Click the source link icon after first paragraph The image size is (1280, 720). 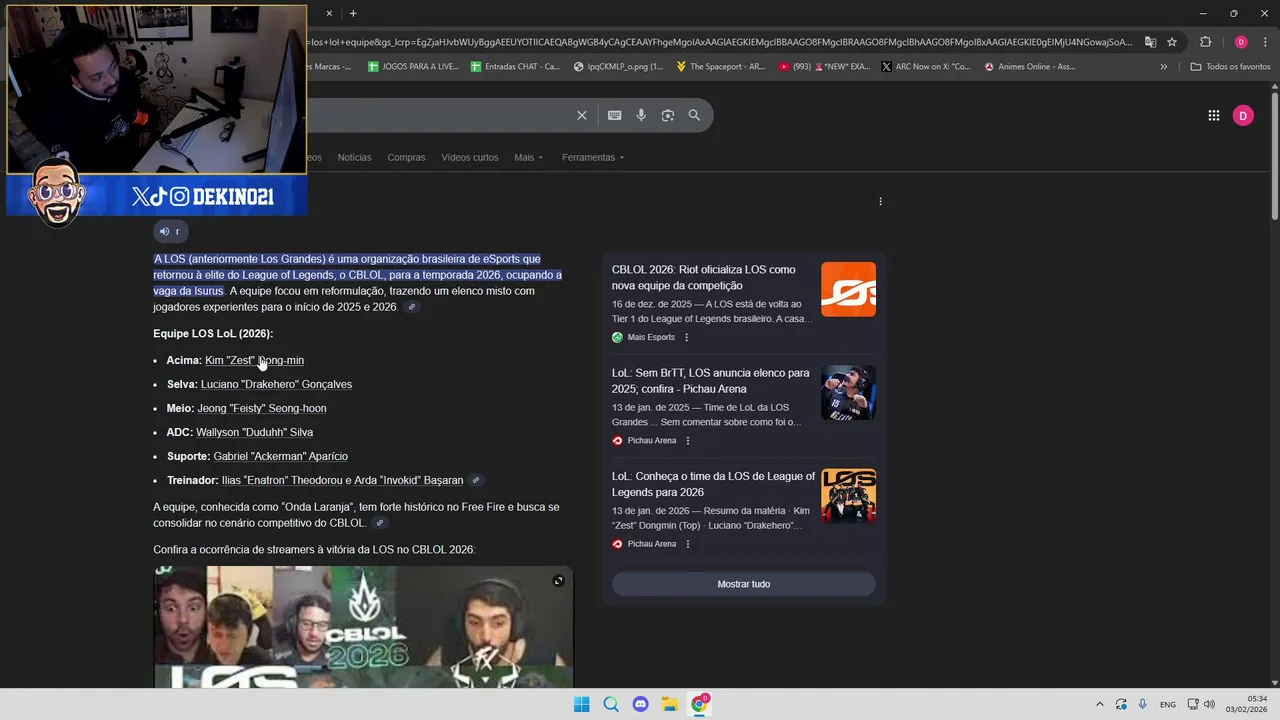pyautogui.click(x=412, y=307)
